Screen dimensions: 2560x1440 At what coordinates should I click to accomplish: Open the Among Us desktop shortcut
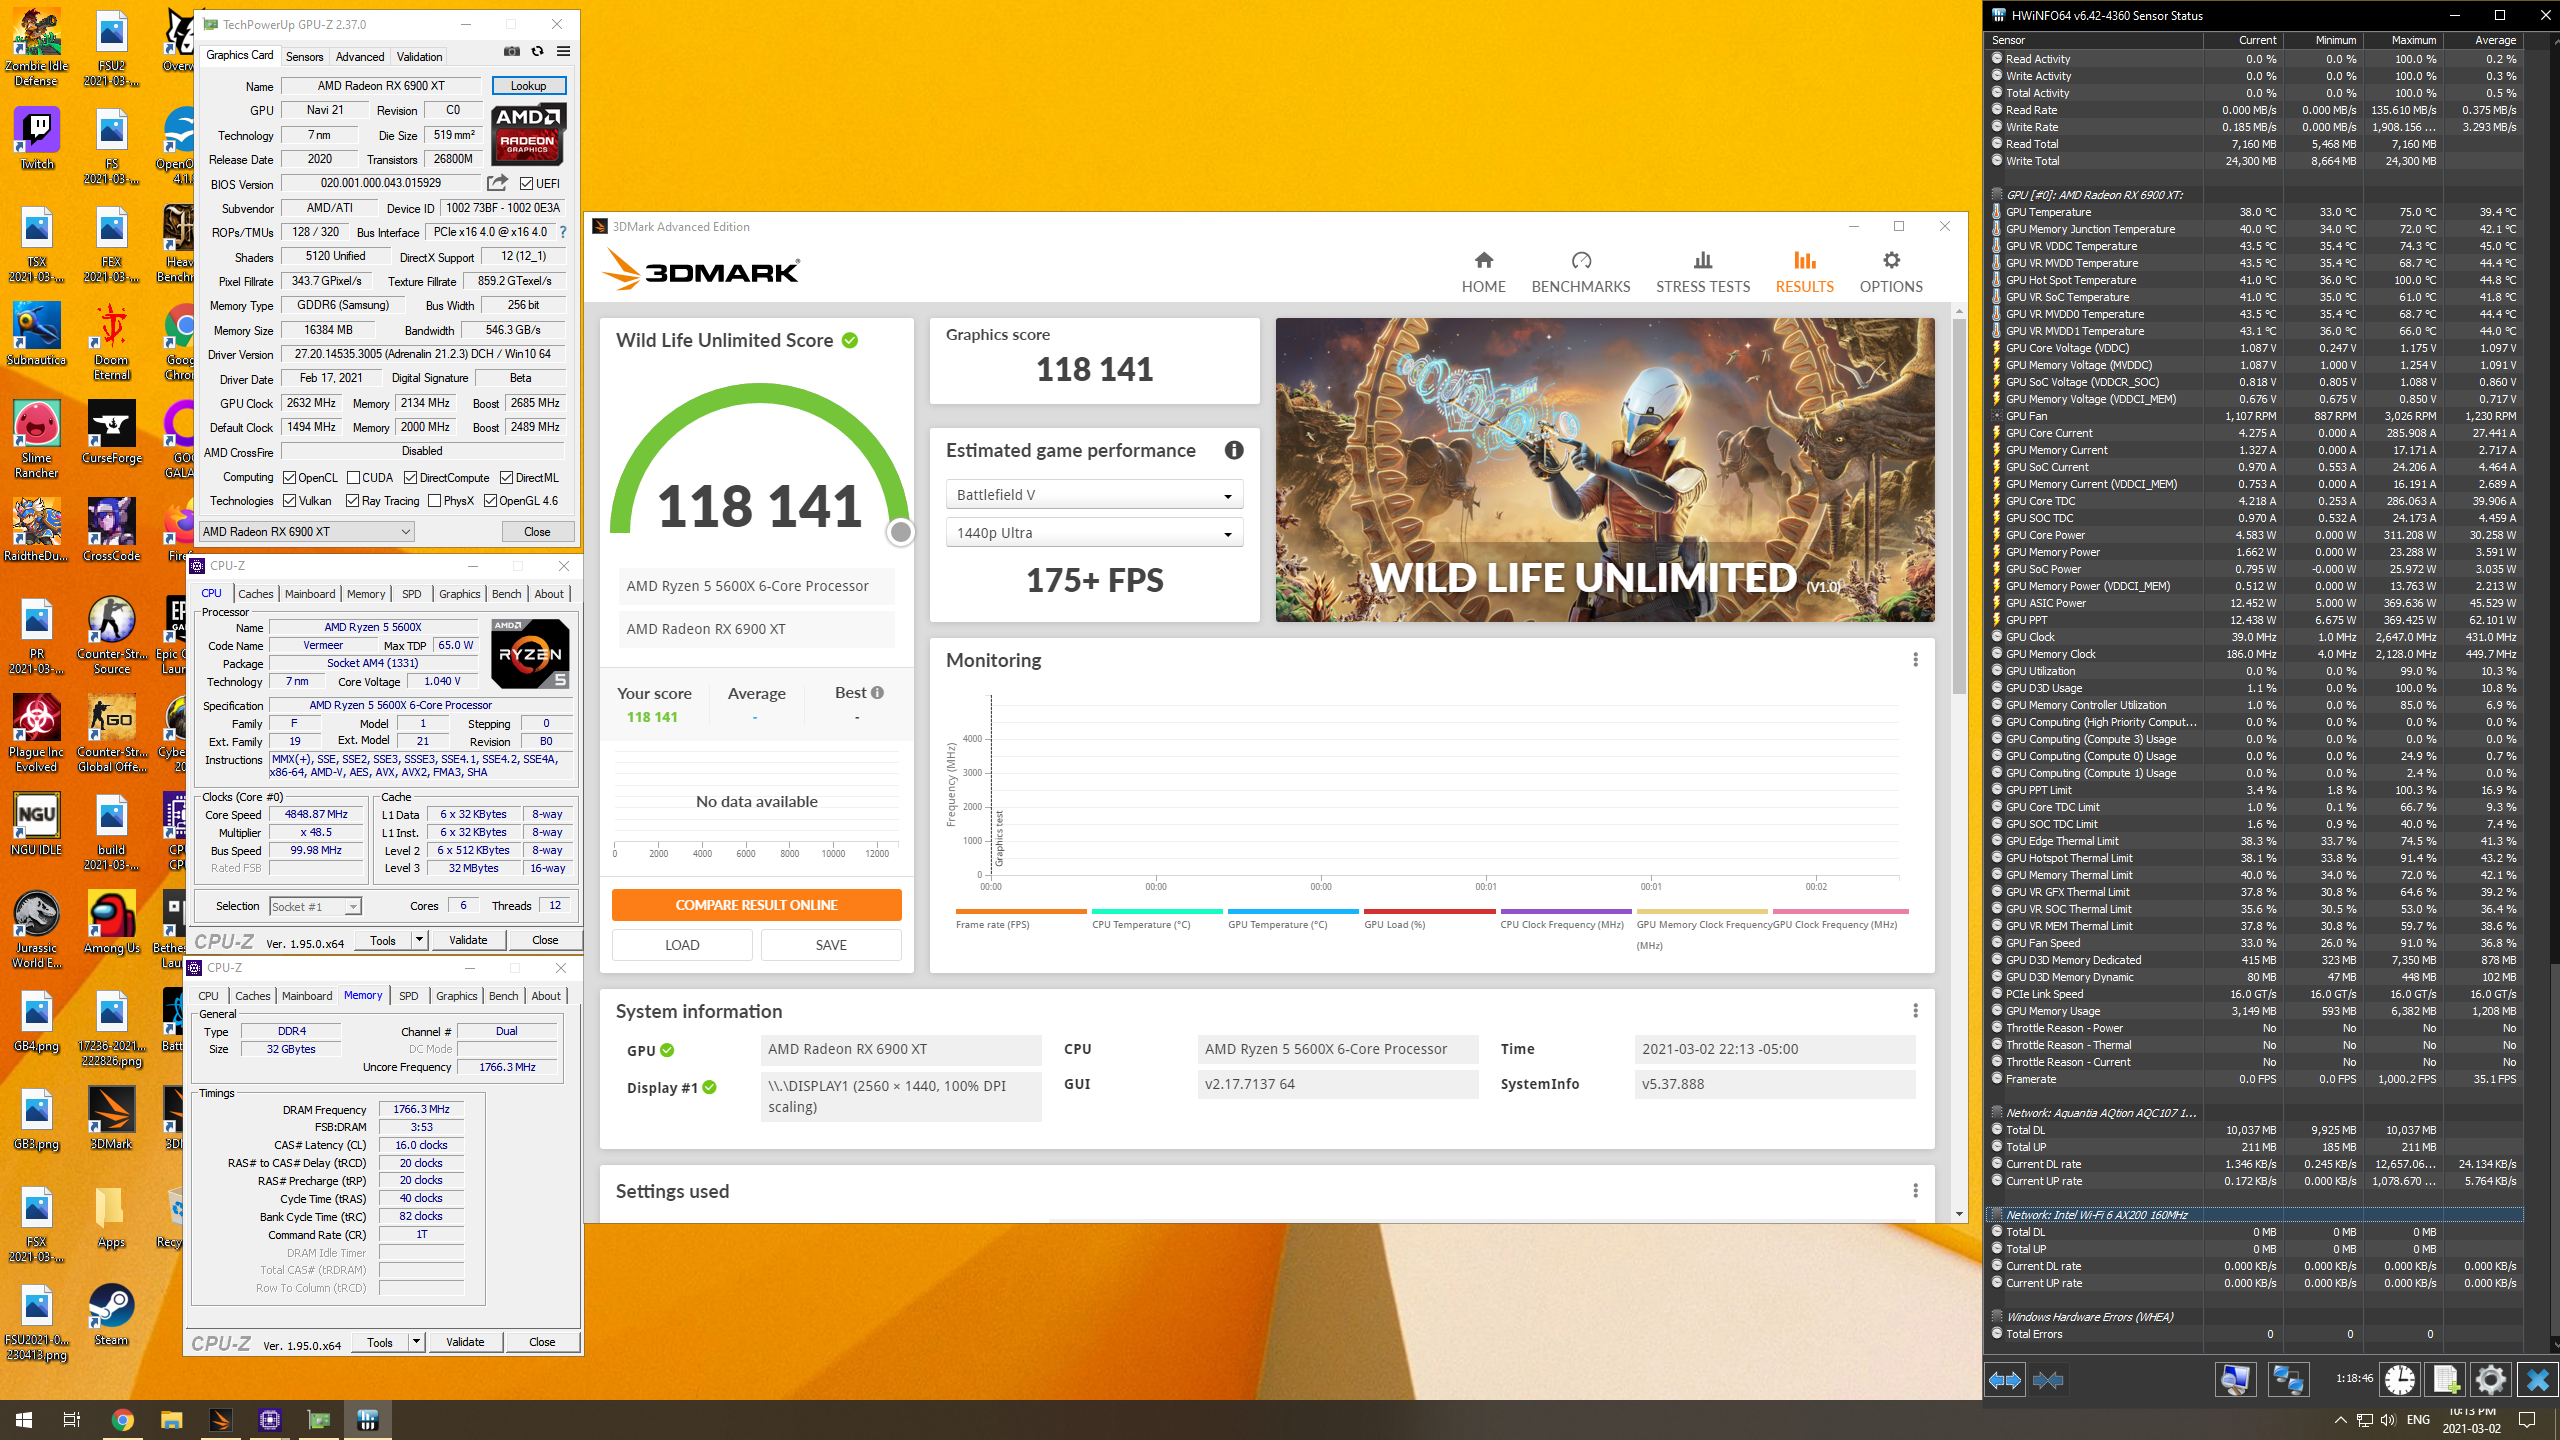coord(111,922)
